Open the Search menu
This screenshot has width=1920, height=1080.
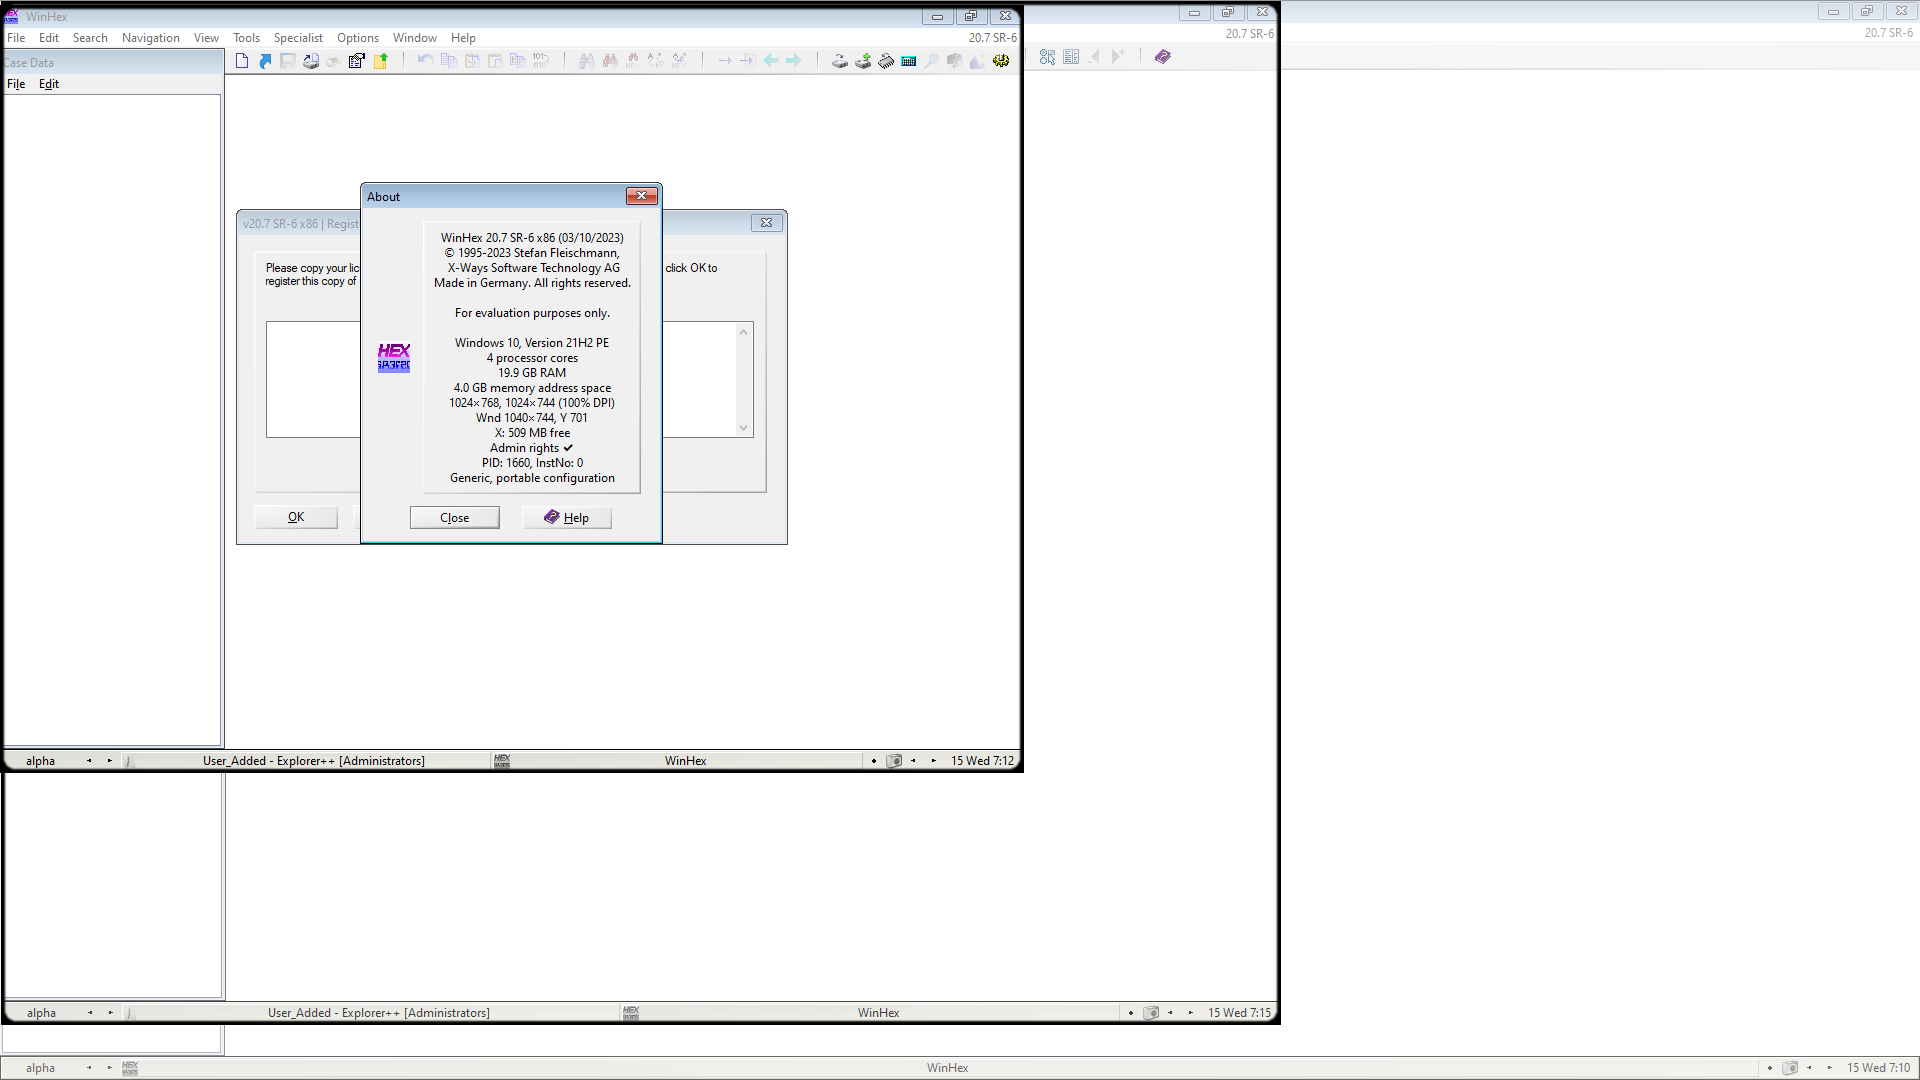(x=90, y=38)
